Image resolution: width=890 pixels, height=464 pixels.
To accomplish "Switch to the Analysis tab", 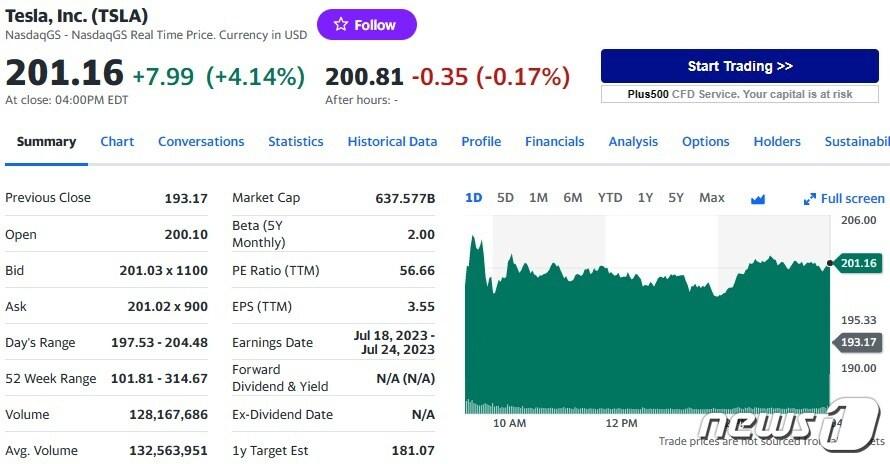I will pyautogui.click(x=633, y=142).
